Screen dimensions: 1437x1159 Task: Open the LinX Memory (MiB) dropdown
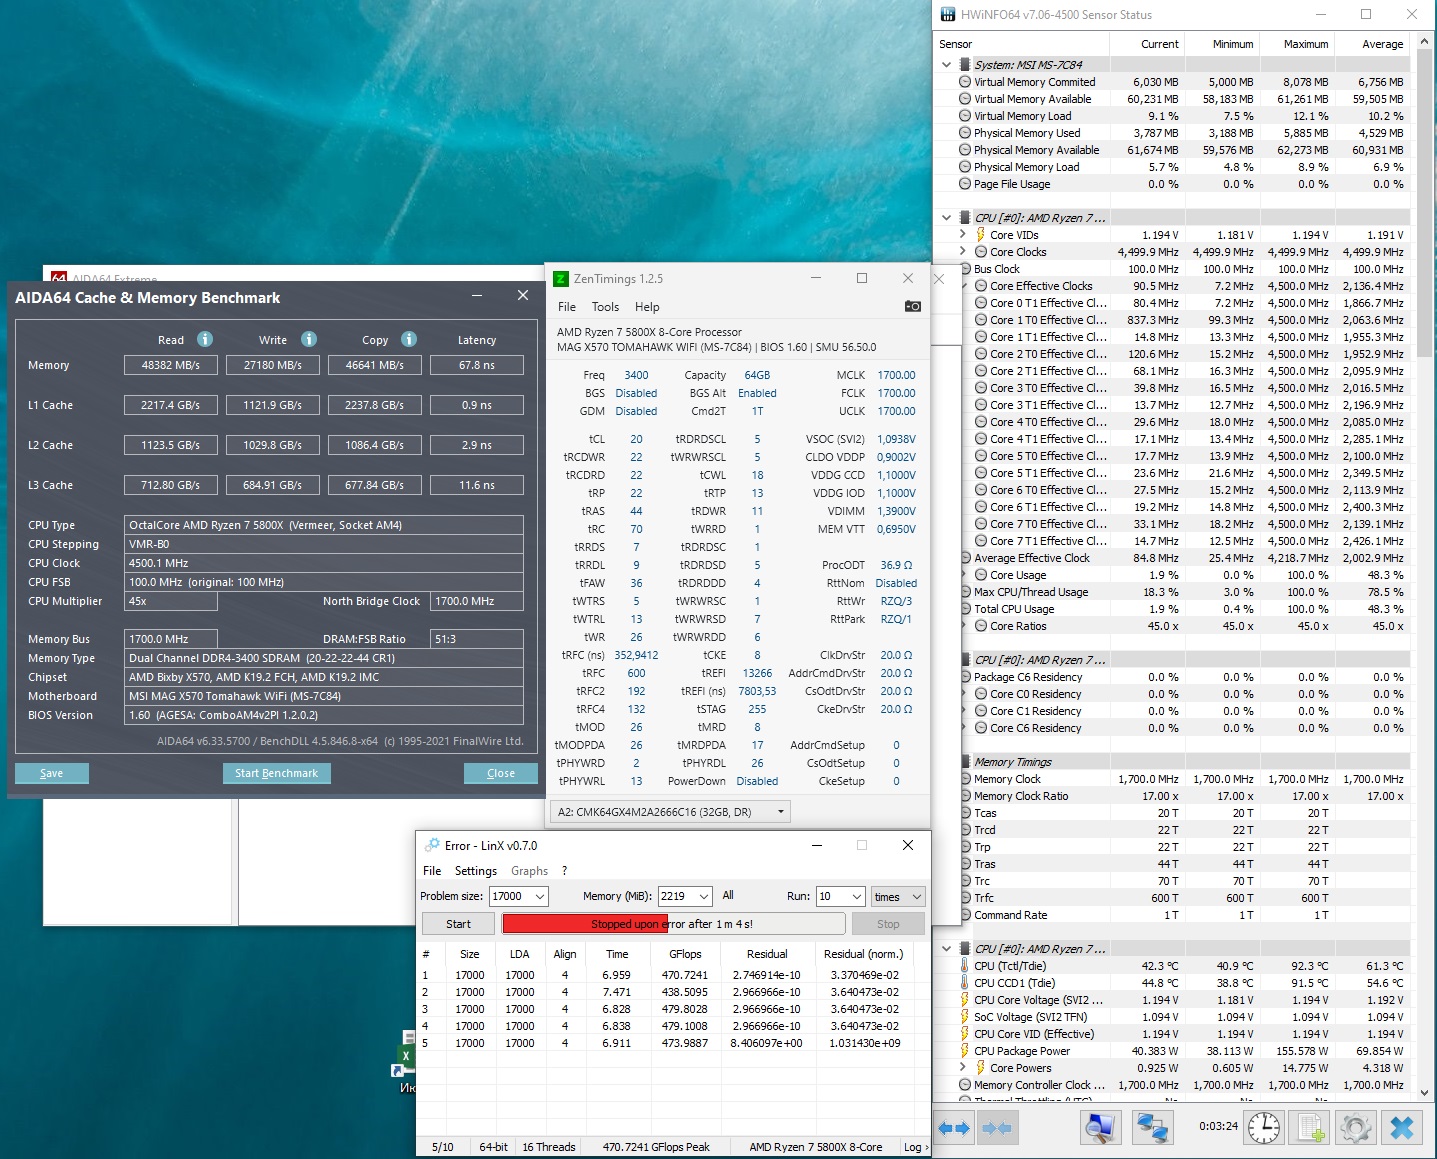(x=705, y=896)
